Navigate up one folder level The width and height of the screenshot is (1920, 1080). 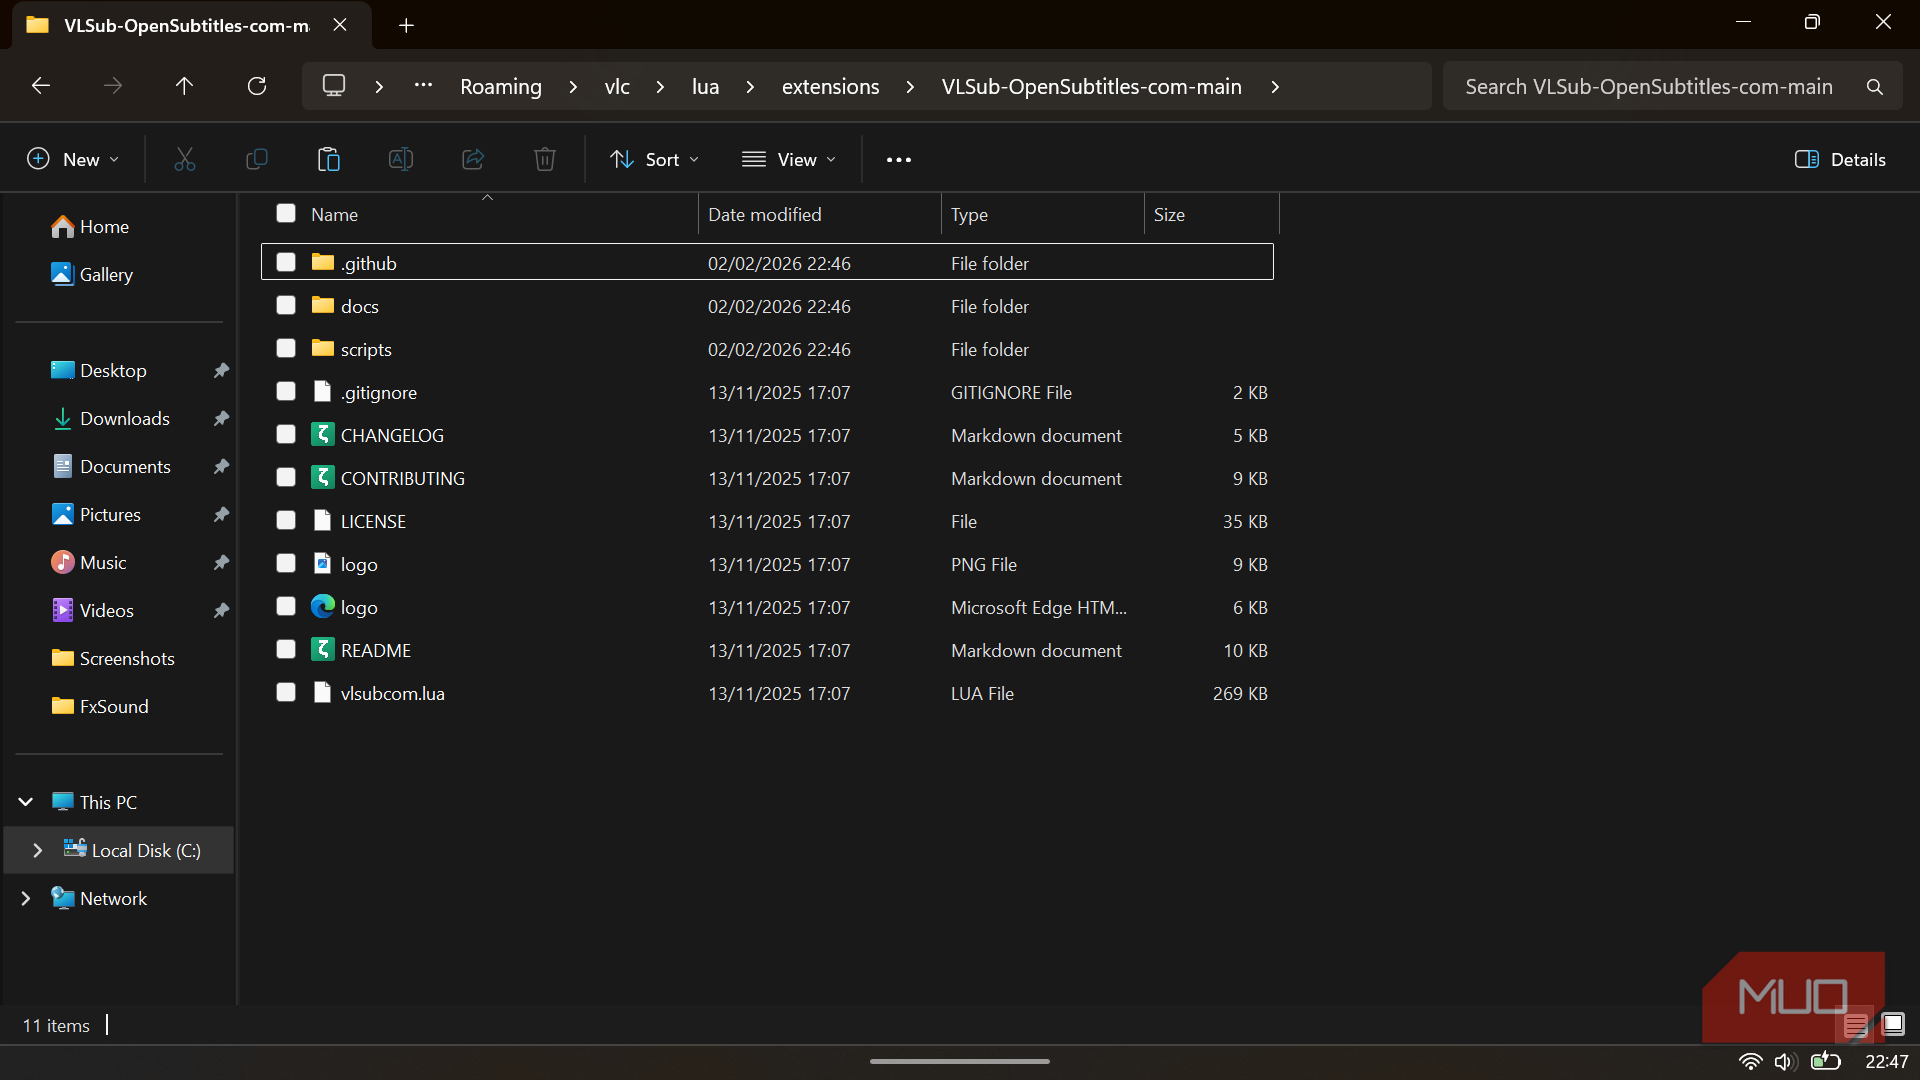184,86
